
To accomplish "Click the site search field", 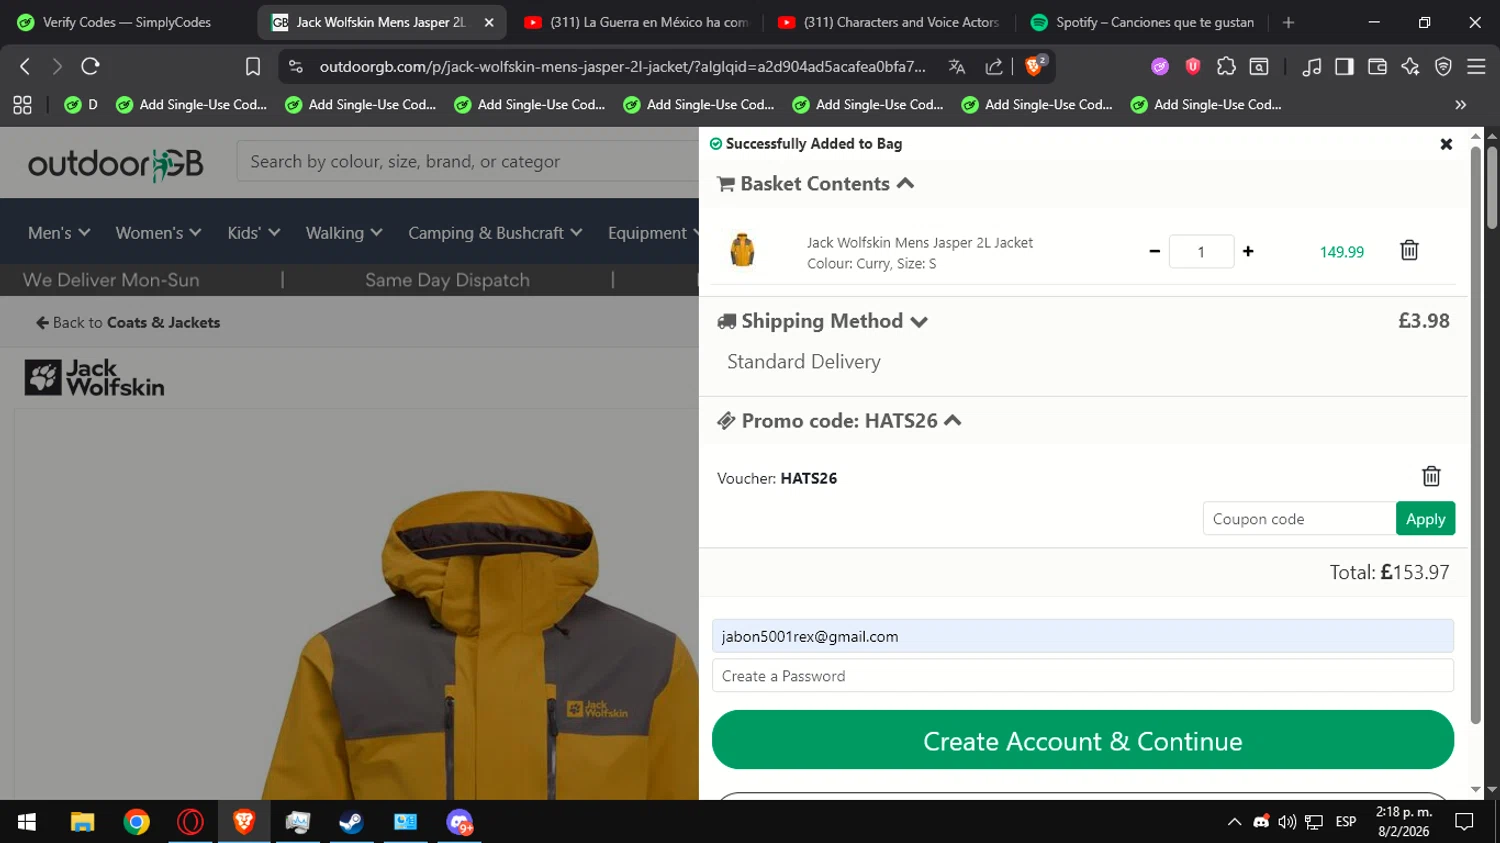I will click(x=468, y=161).
